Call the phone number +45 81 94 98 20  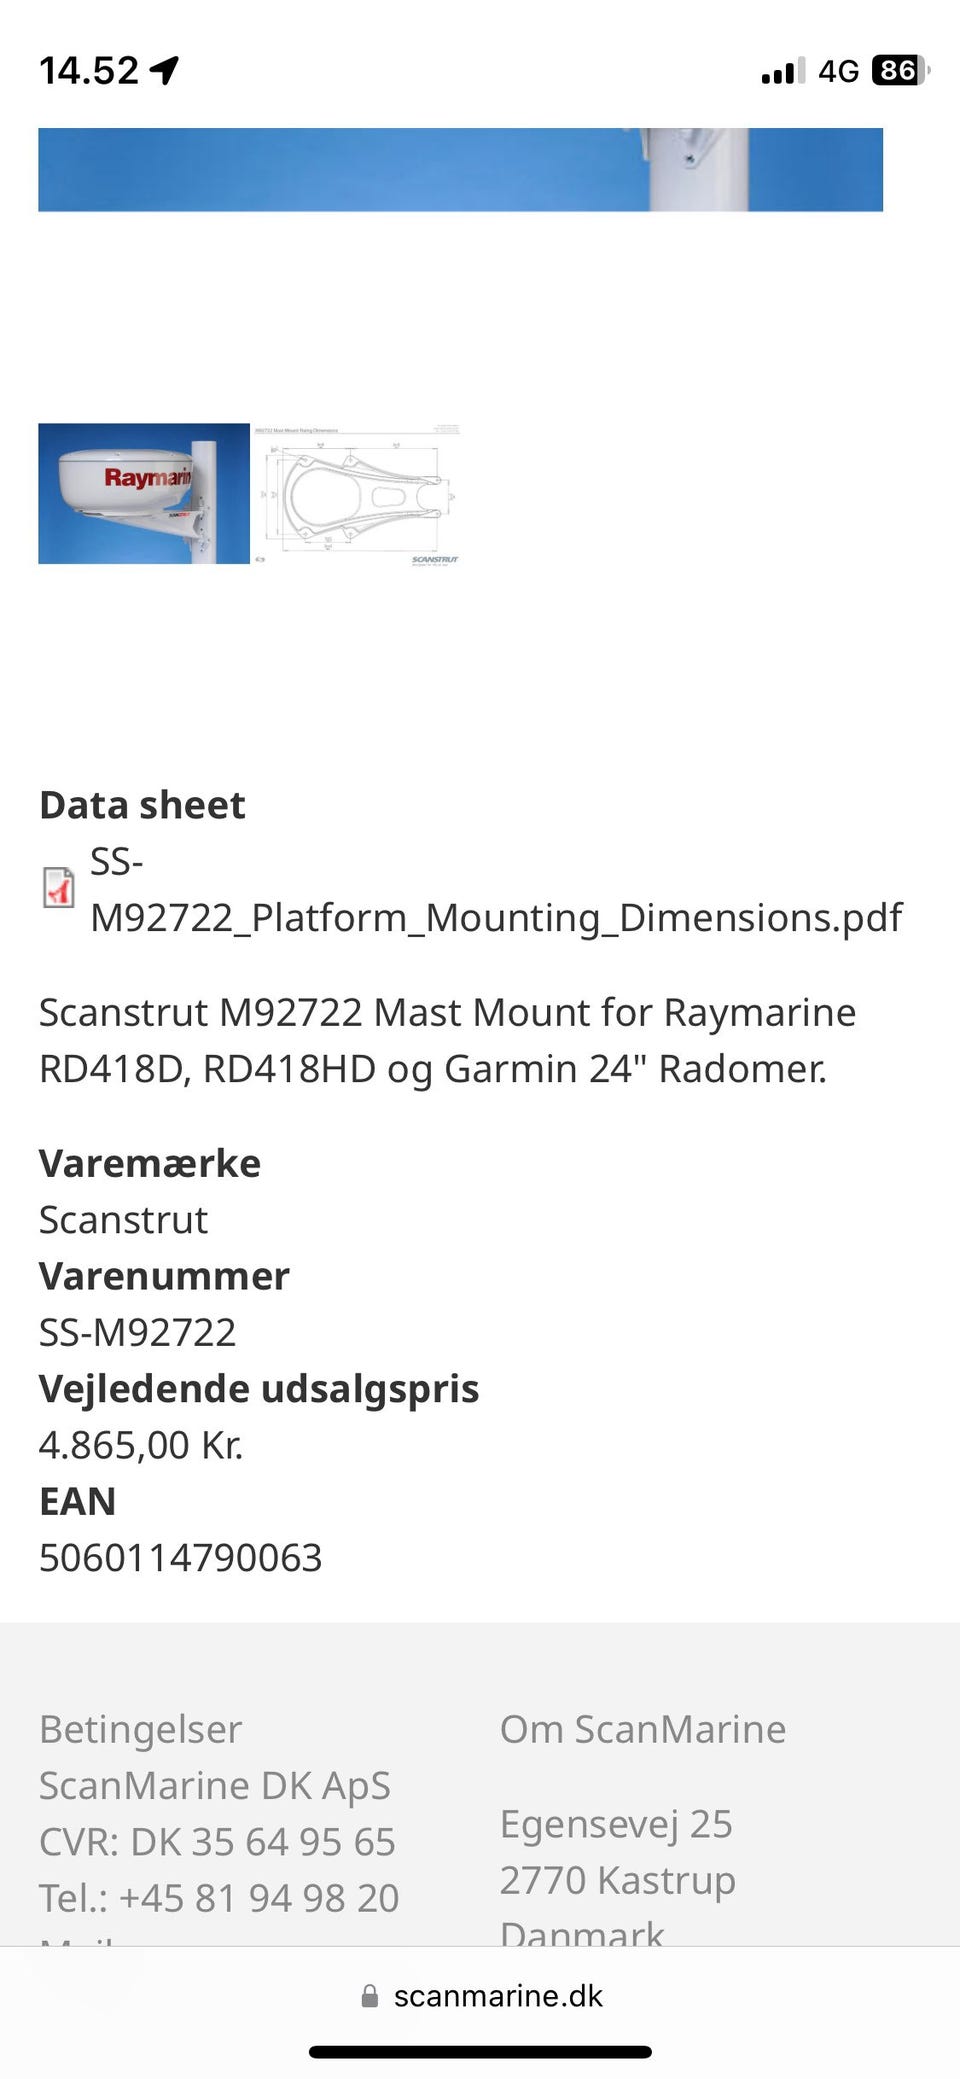tap(258, 1897)
